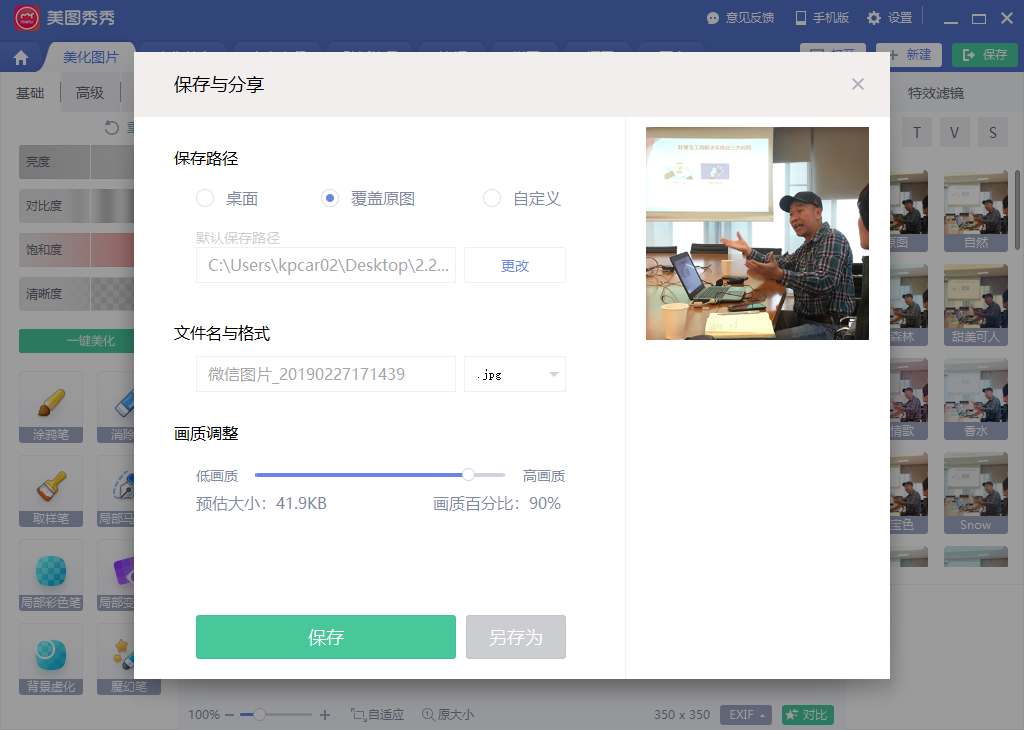
Task: Expand the EXIF dropdown
Action: 746,715
